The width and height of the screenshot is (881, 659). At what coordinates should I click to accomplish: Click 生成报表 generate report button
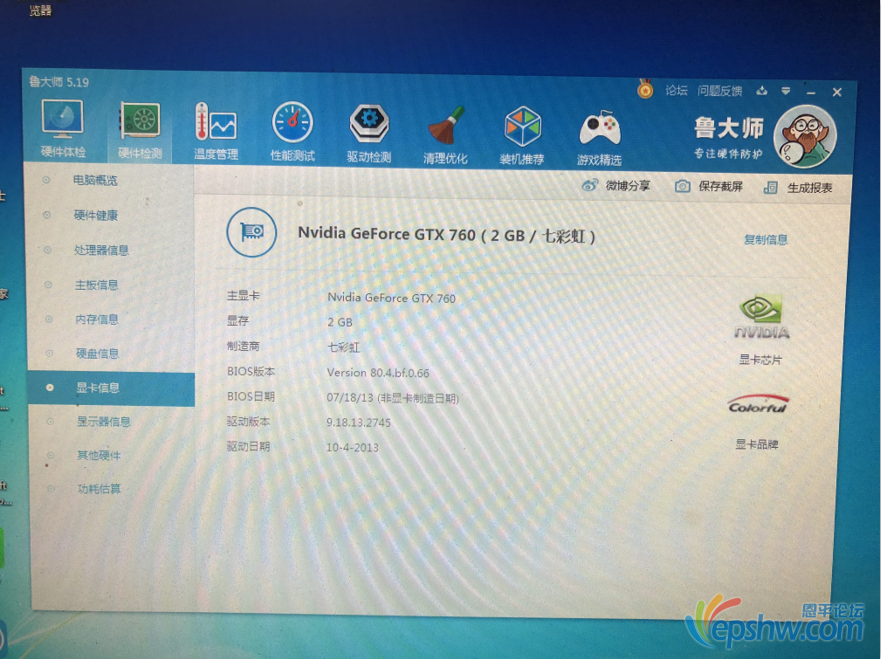pos(798,188)
